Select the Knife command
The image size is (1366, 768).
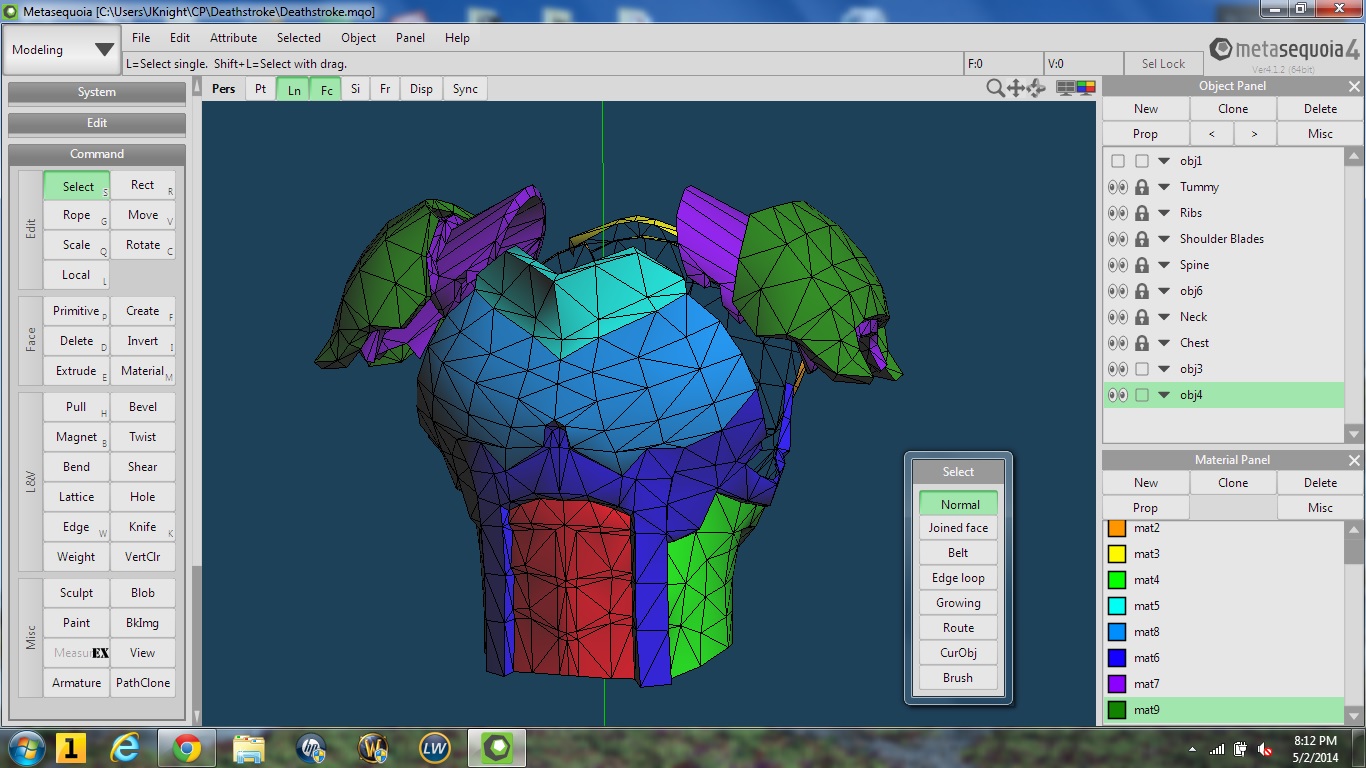pyautogui.click(x=143, y=527)
